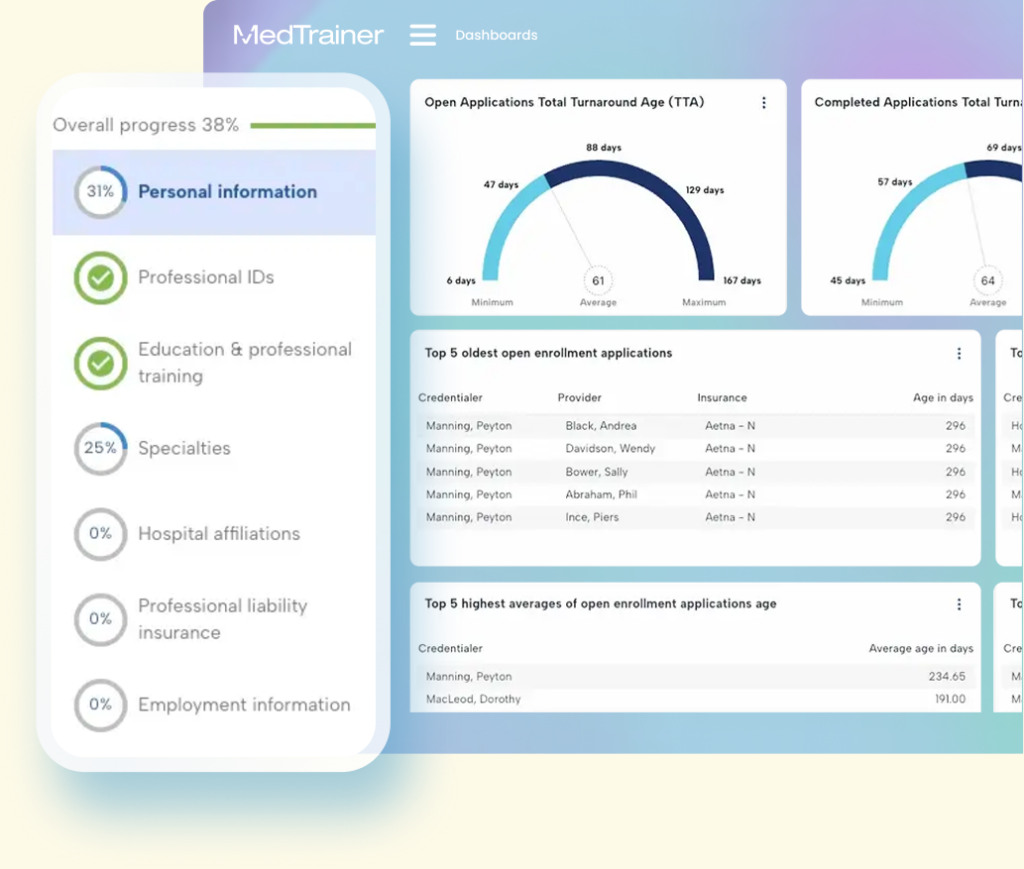Click the 6 days minimum label
This screenshot has width=1024, height=869.
(461, 281)
